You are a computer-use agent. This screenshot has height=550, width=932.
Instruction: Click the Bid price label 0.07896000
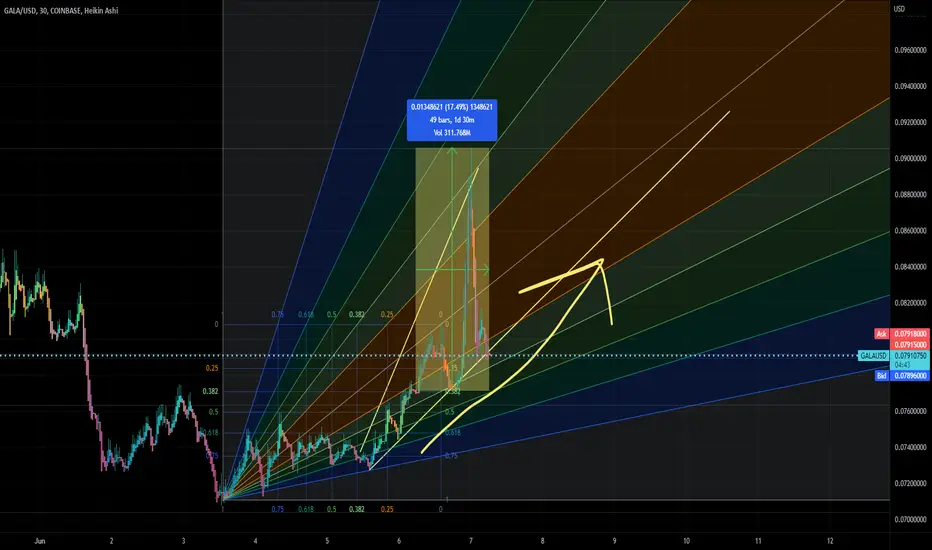pos(911,376)
